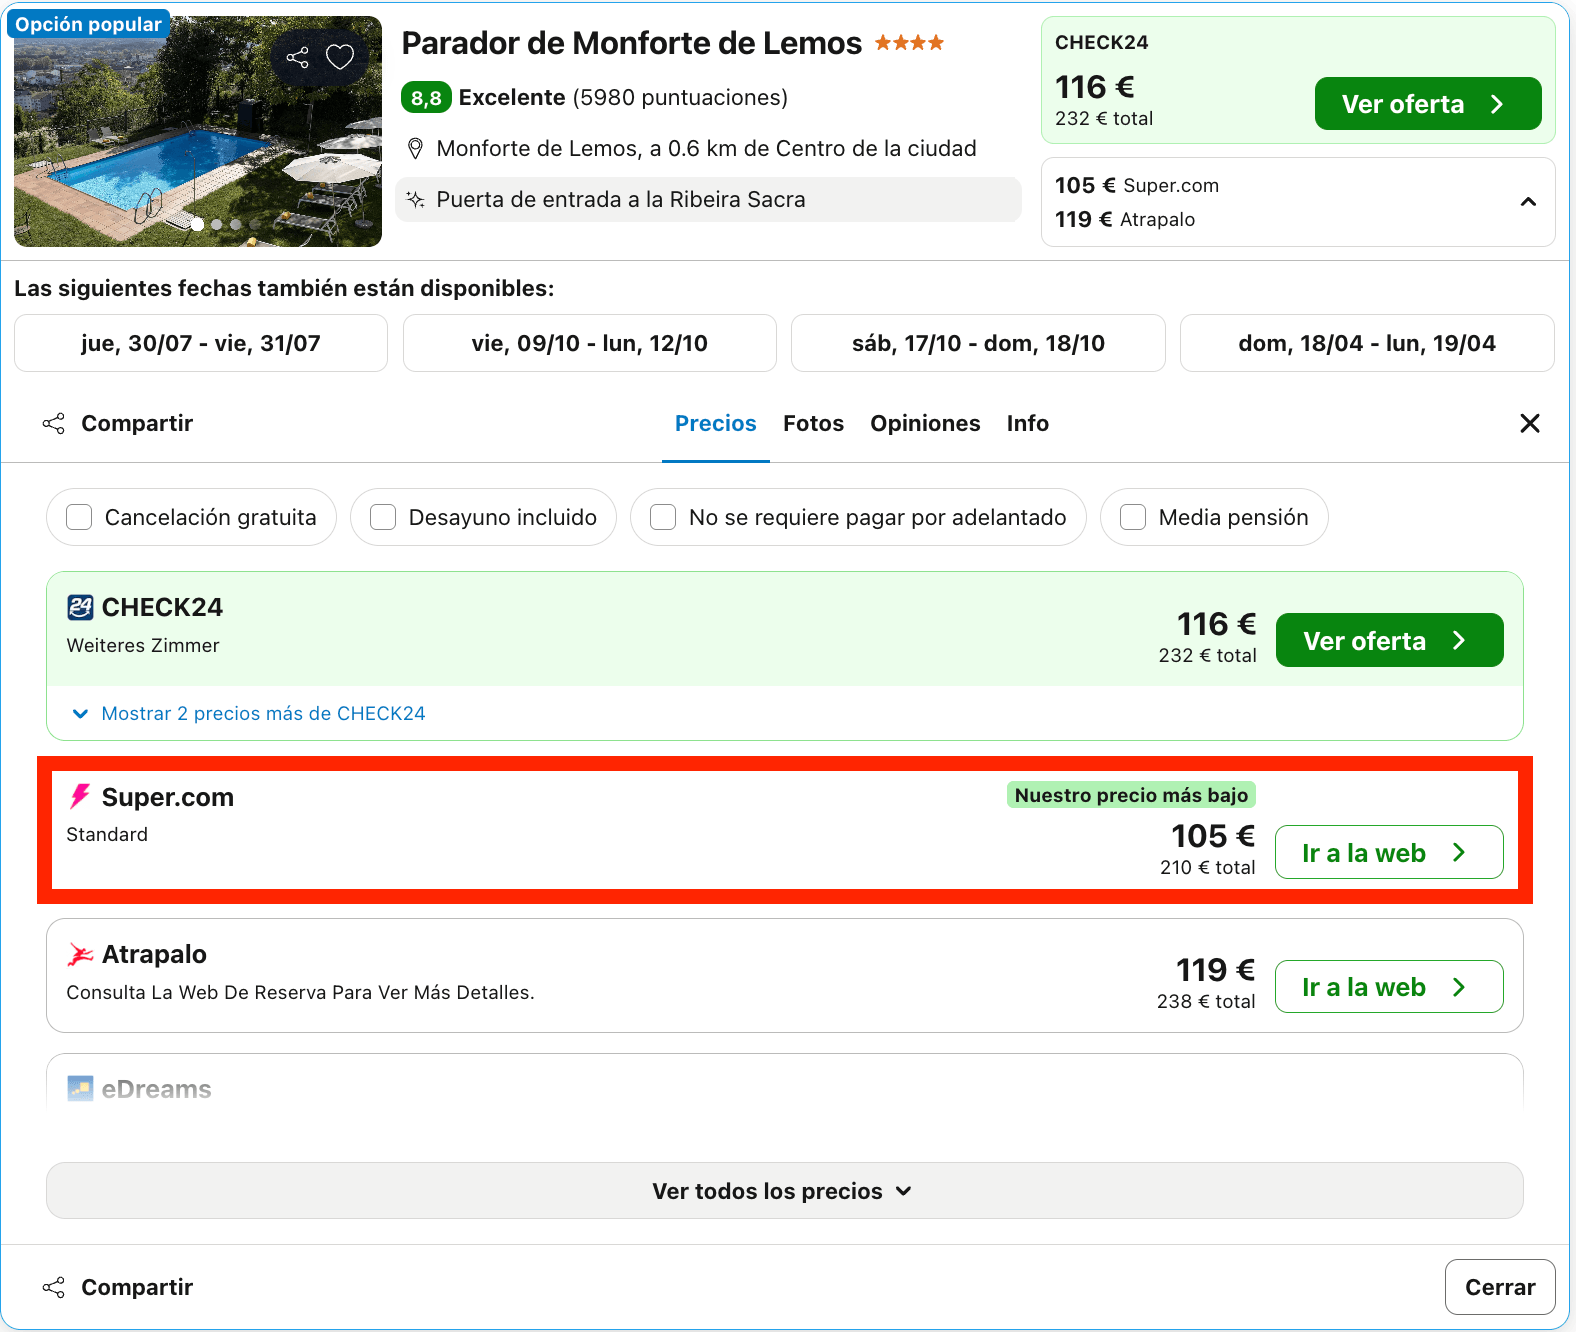The height and width of the screenshot is (1332, 1576).
Task: Click Compartir at the bottom
Action: [x=118, y=1288]
